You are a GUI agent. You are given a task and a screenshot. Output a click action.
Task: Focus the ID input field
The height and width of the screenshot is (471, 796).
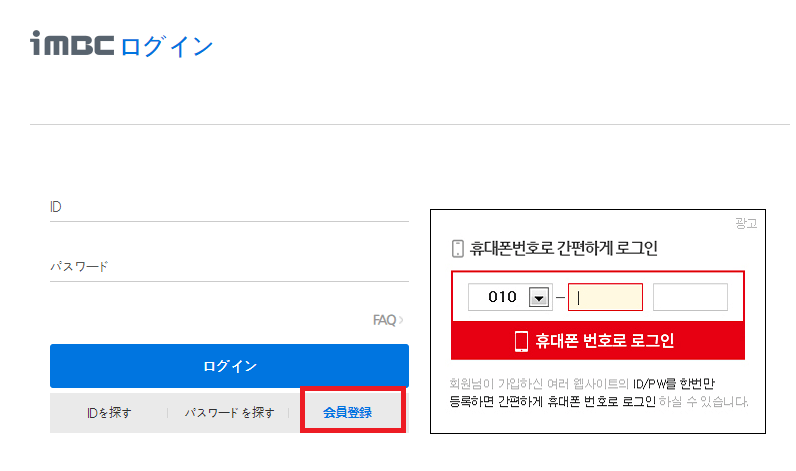click(x=229, y=207)
